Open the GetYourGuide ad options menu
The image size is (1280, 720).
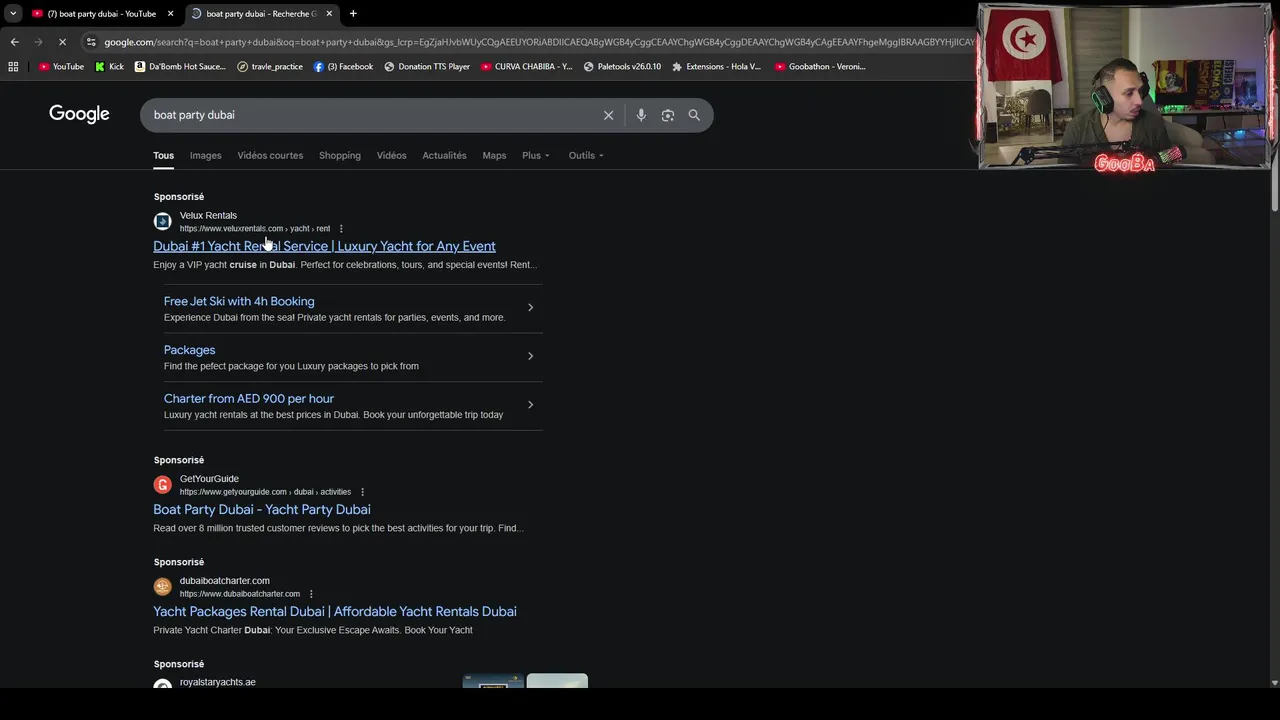[x=362, y=492]
